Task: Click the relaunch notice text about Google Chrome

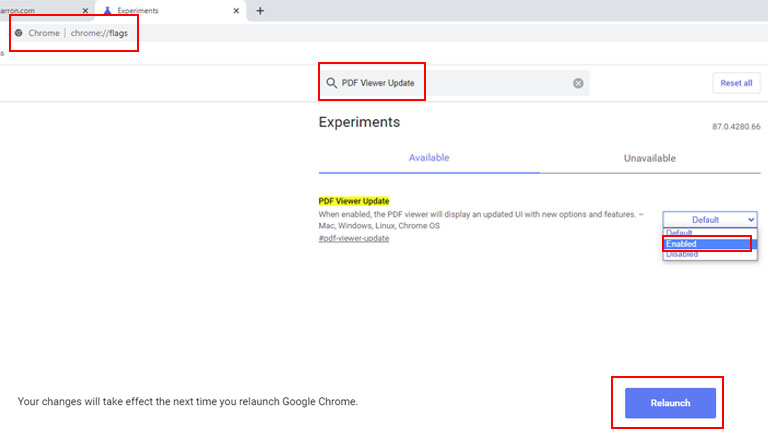Action: (188, 402)
